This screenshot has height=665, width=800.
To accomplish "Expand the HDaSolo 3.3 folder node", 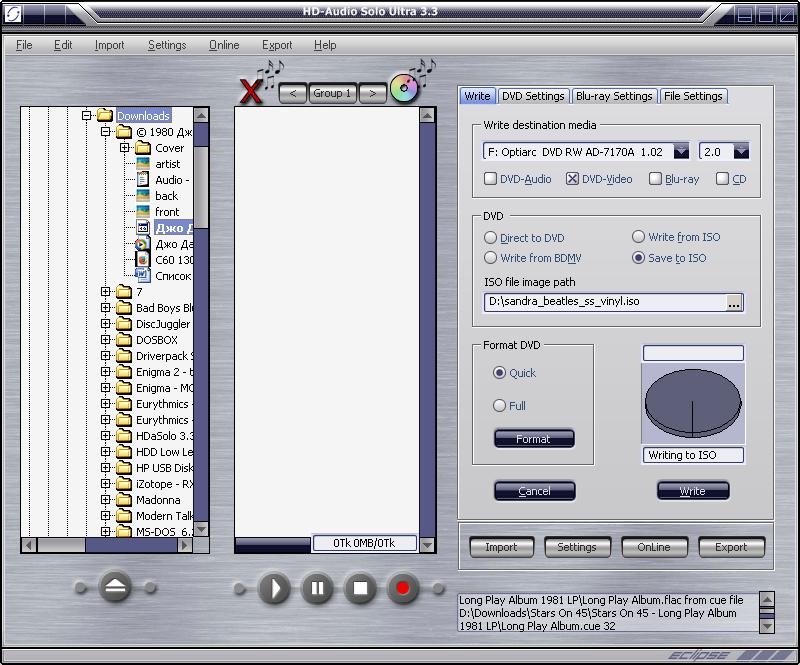I will [106, 436].
